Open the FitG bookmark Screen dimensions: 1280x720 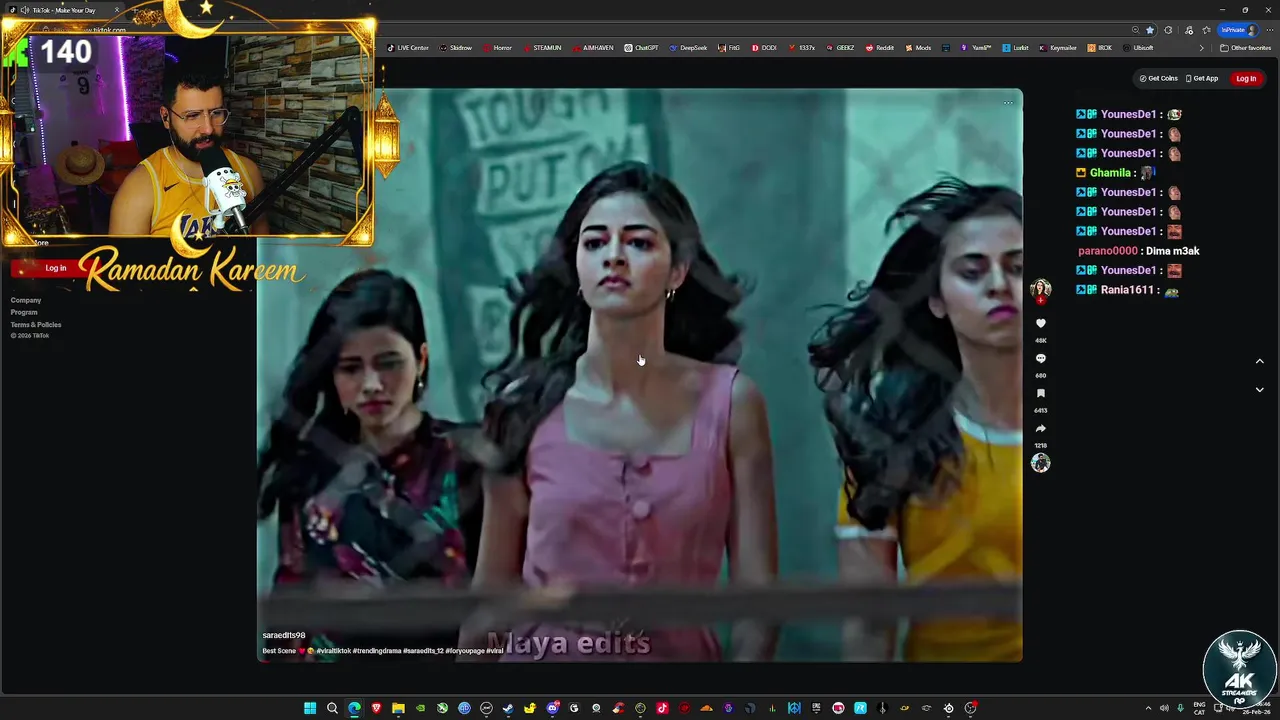point(729,48)
